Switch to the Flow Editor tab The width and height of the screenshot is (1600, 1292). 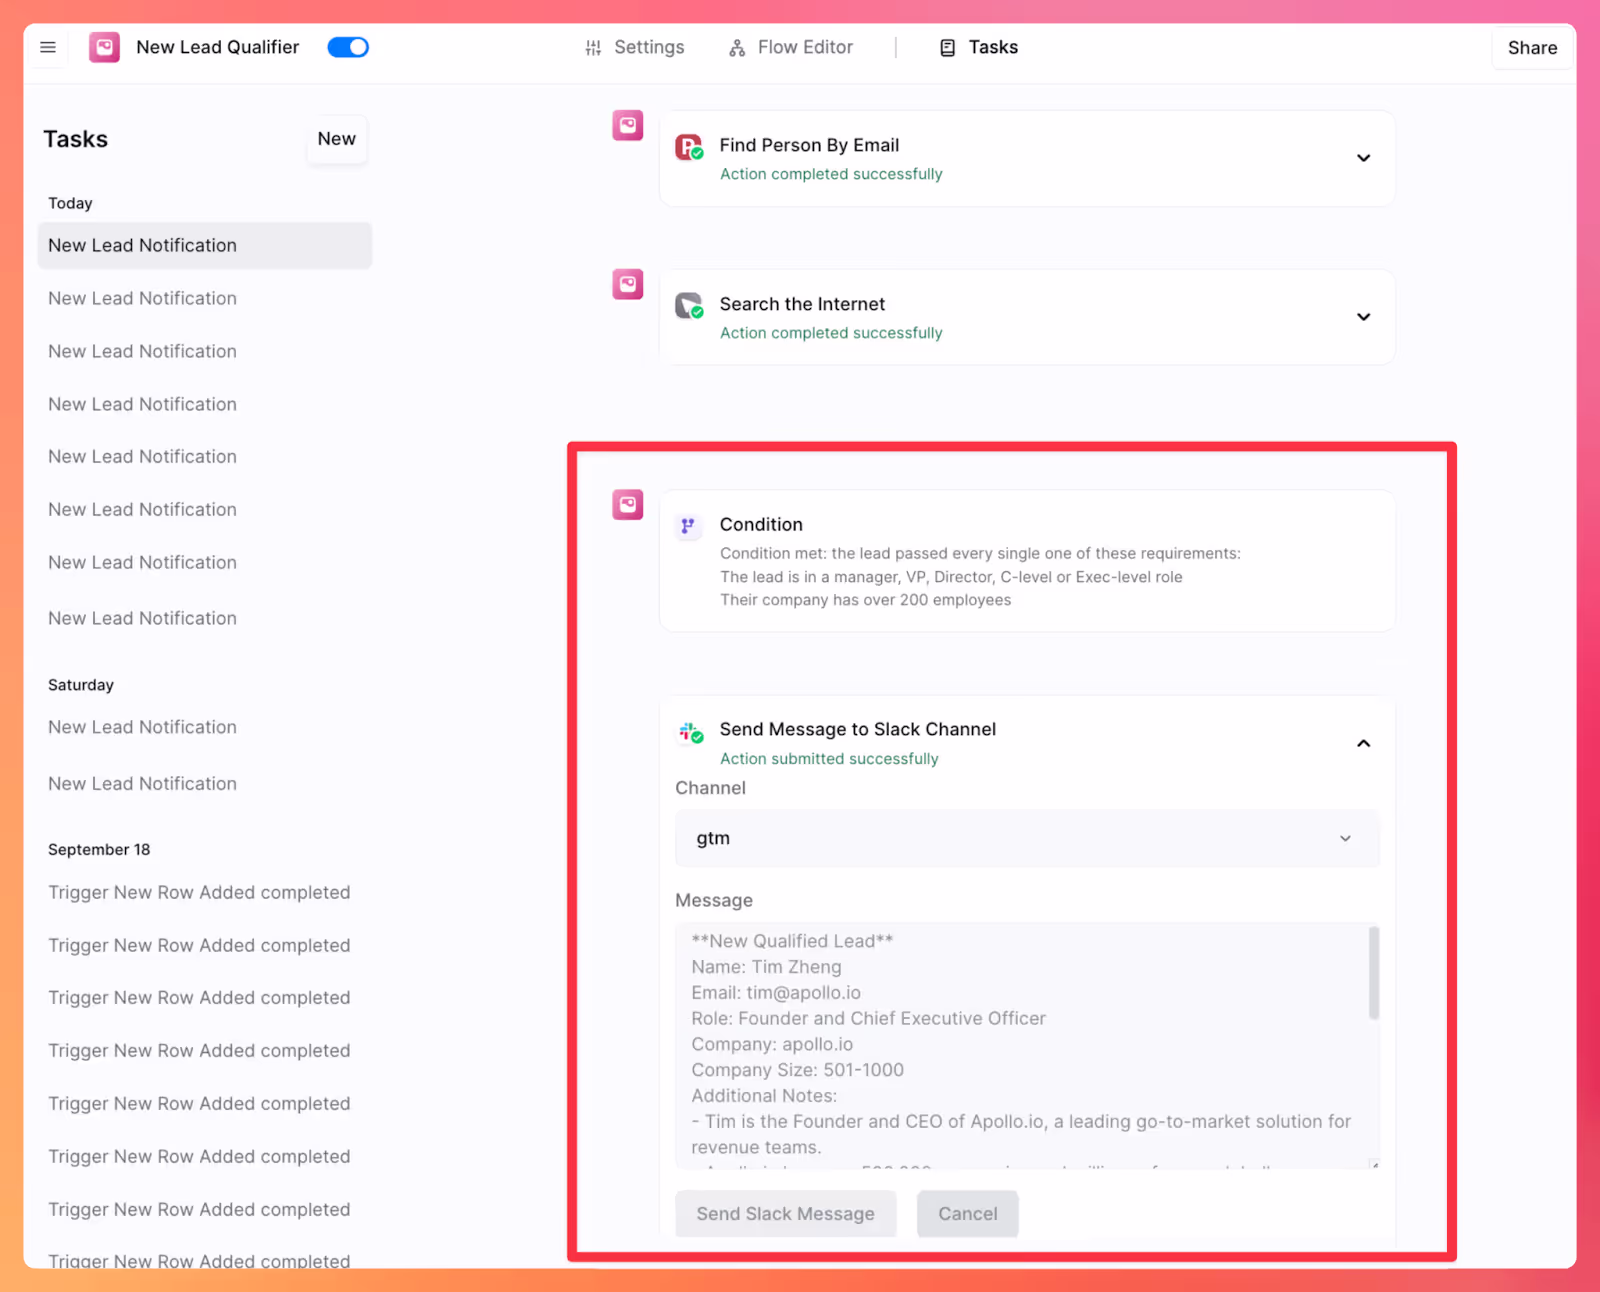pyautogui.click(x=791, y=47)
